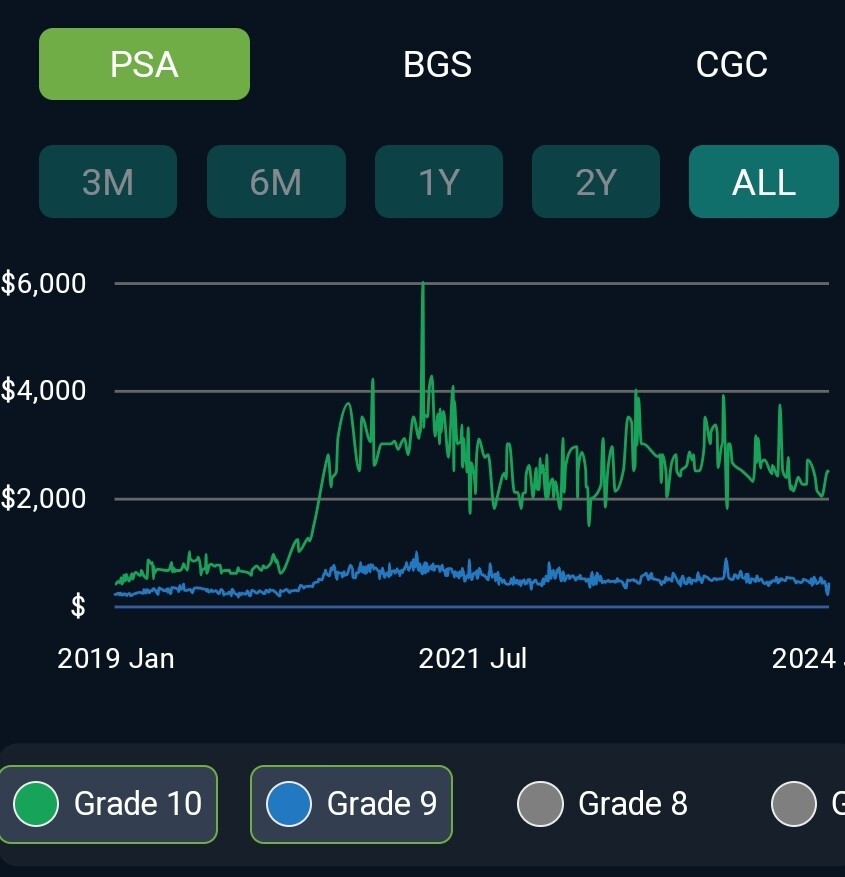Viewport: 845px width, 877px height.
Task: Tap the partially visible gray grade circle
Action: (x=794, y=804)
